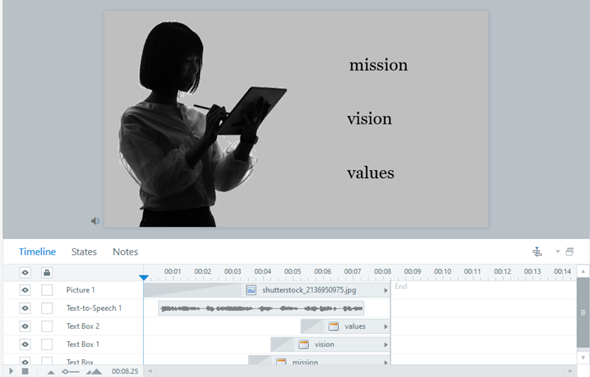Click the zoom out timeline small mountain icon

pos(51,372)
